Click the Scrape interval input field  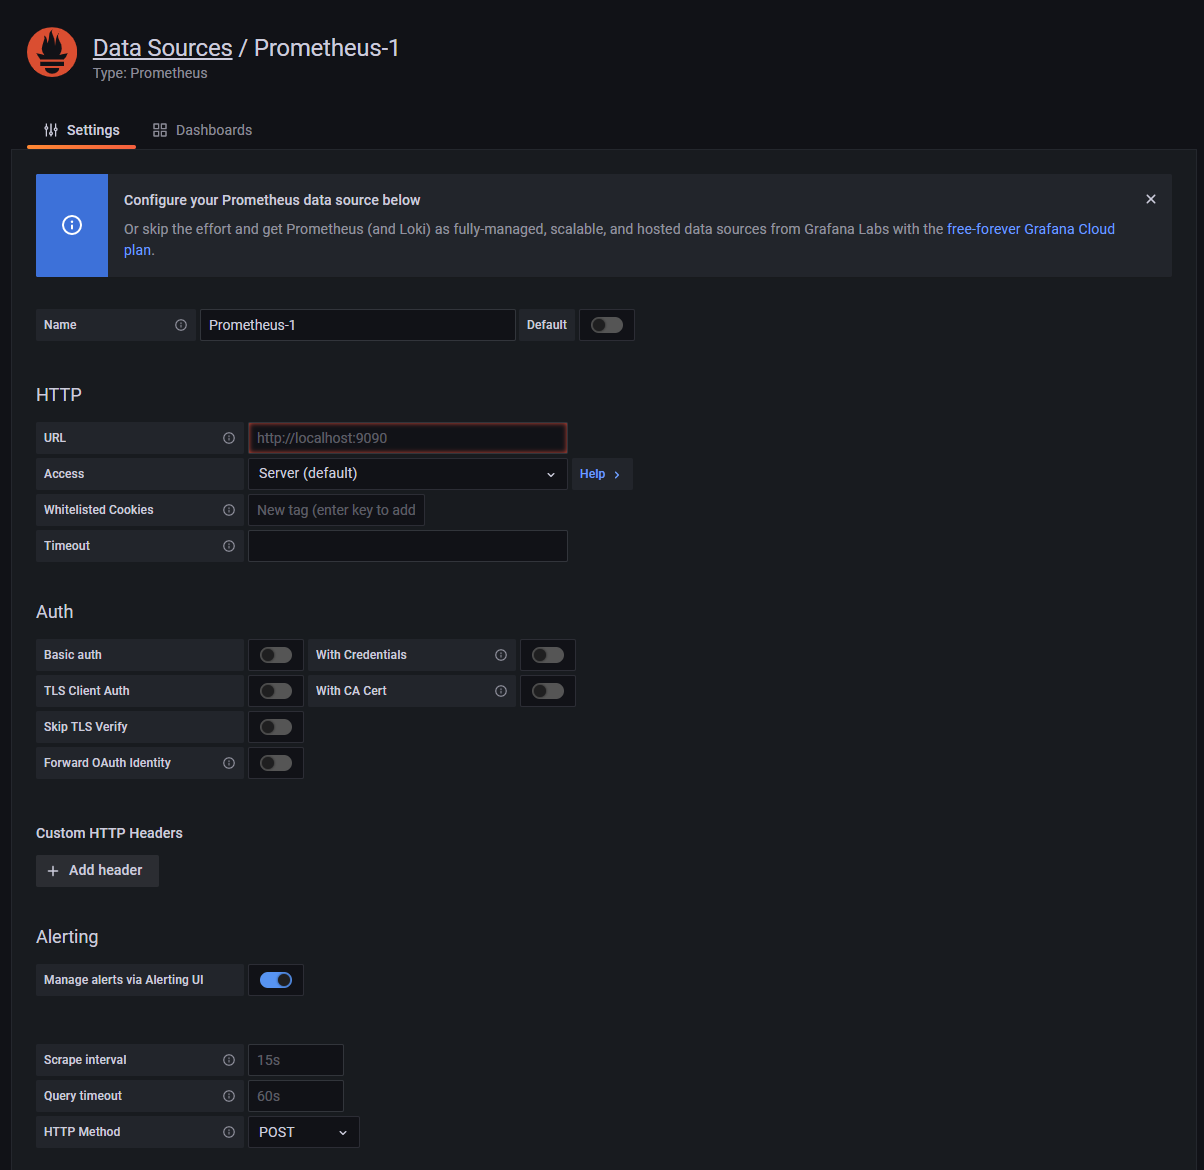(296, 1060)
